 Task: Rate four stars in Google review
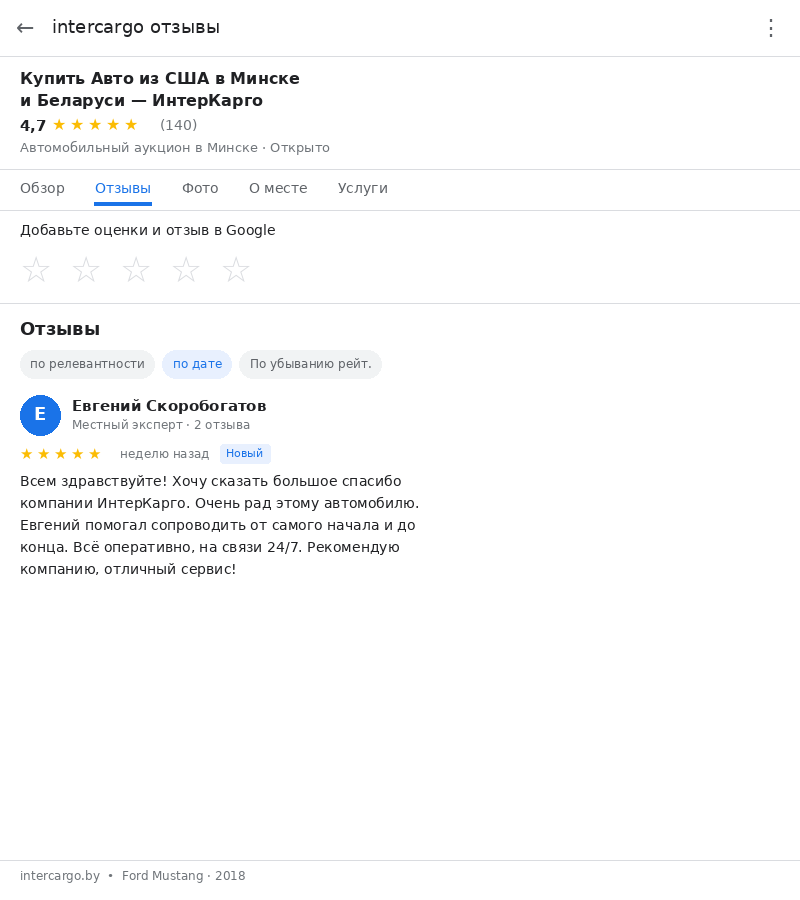(186, 270)
